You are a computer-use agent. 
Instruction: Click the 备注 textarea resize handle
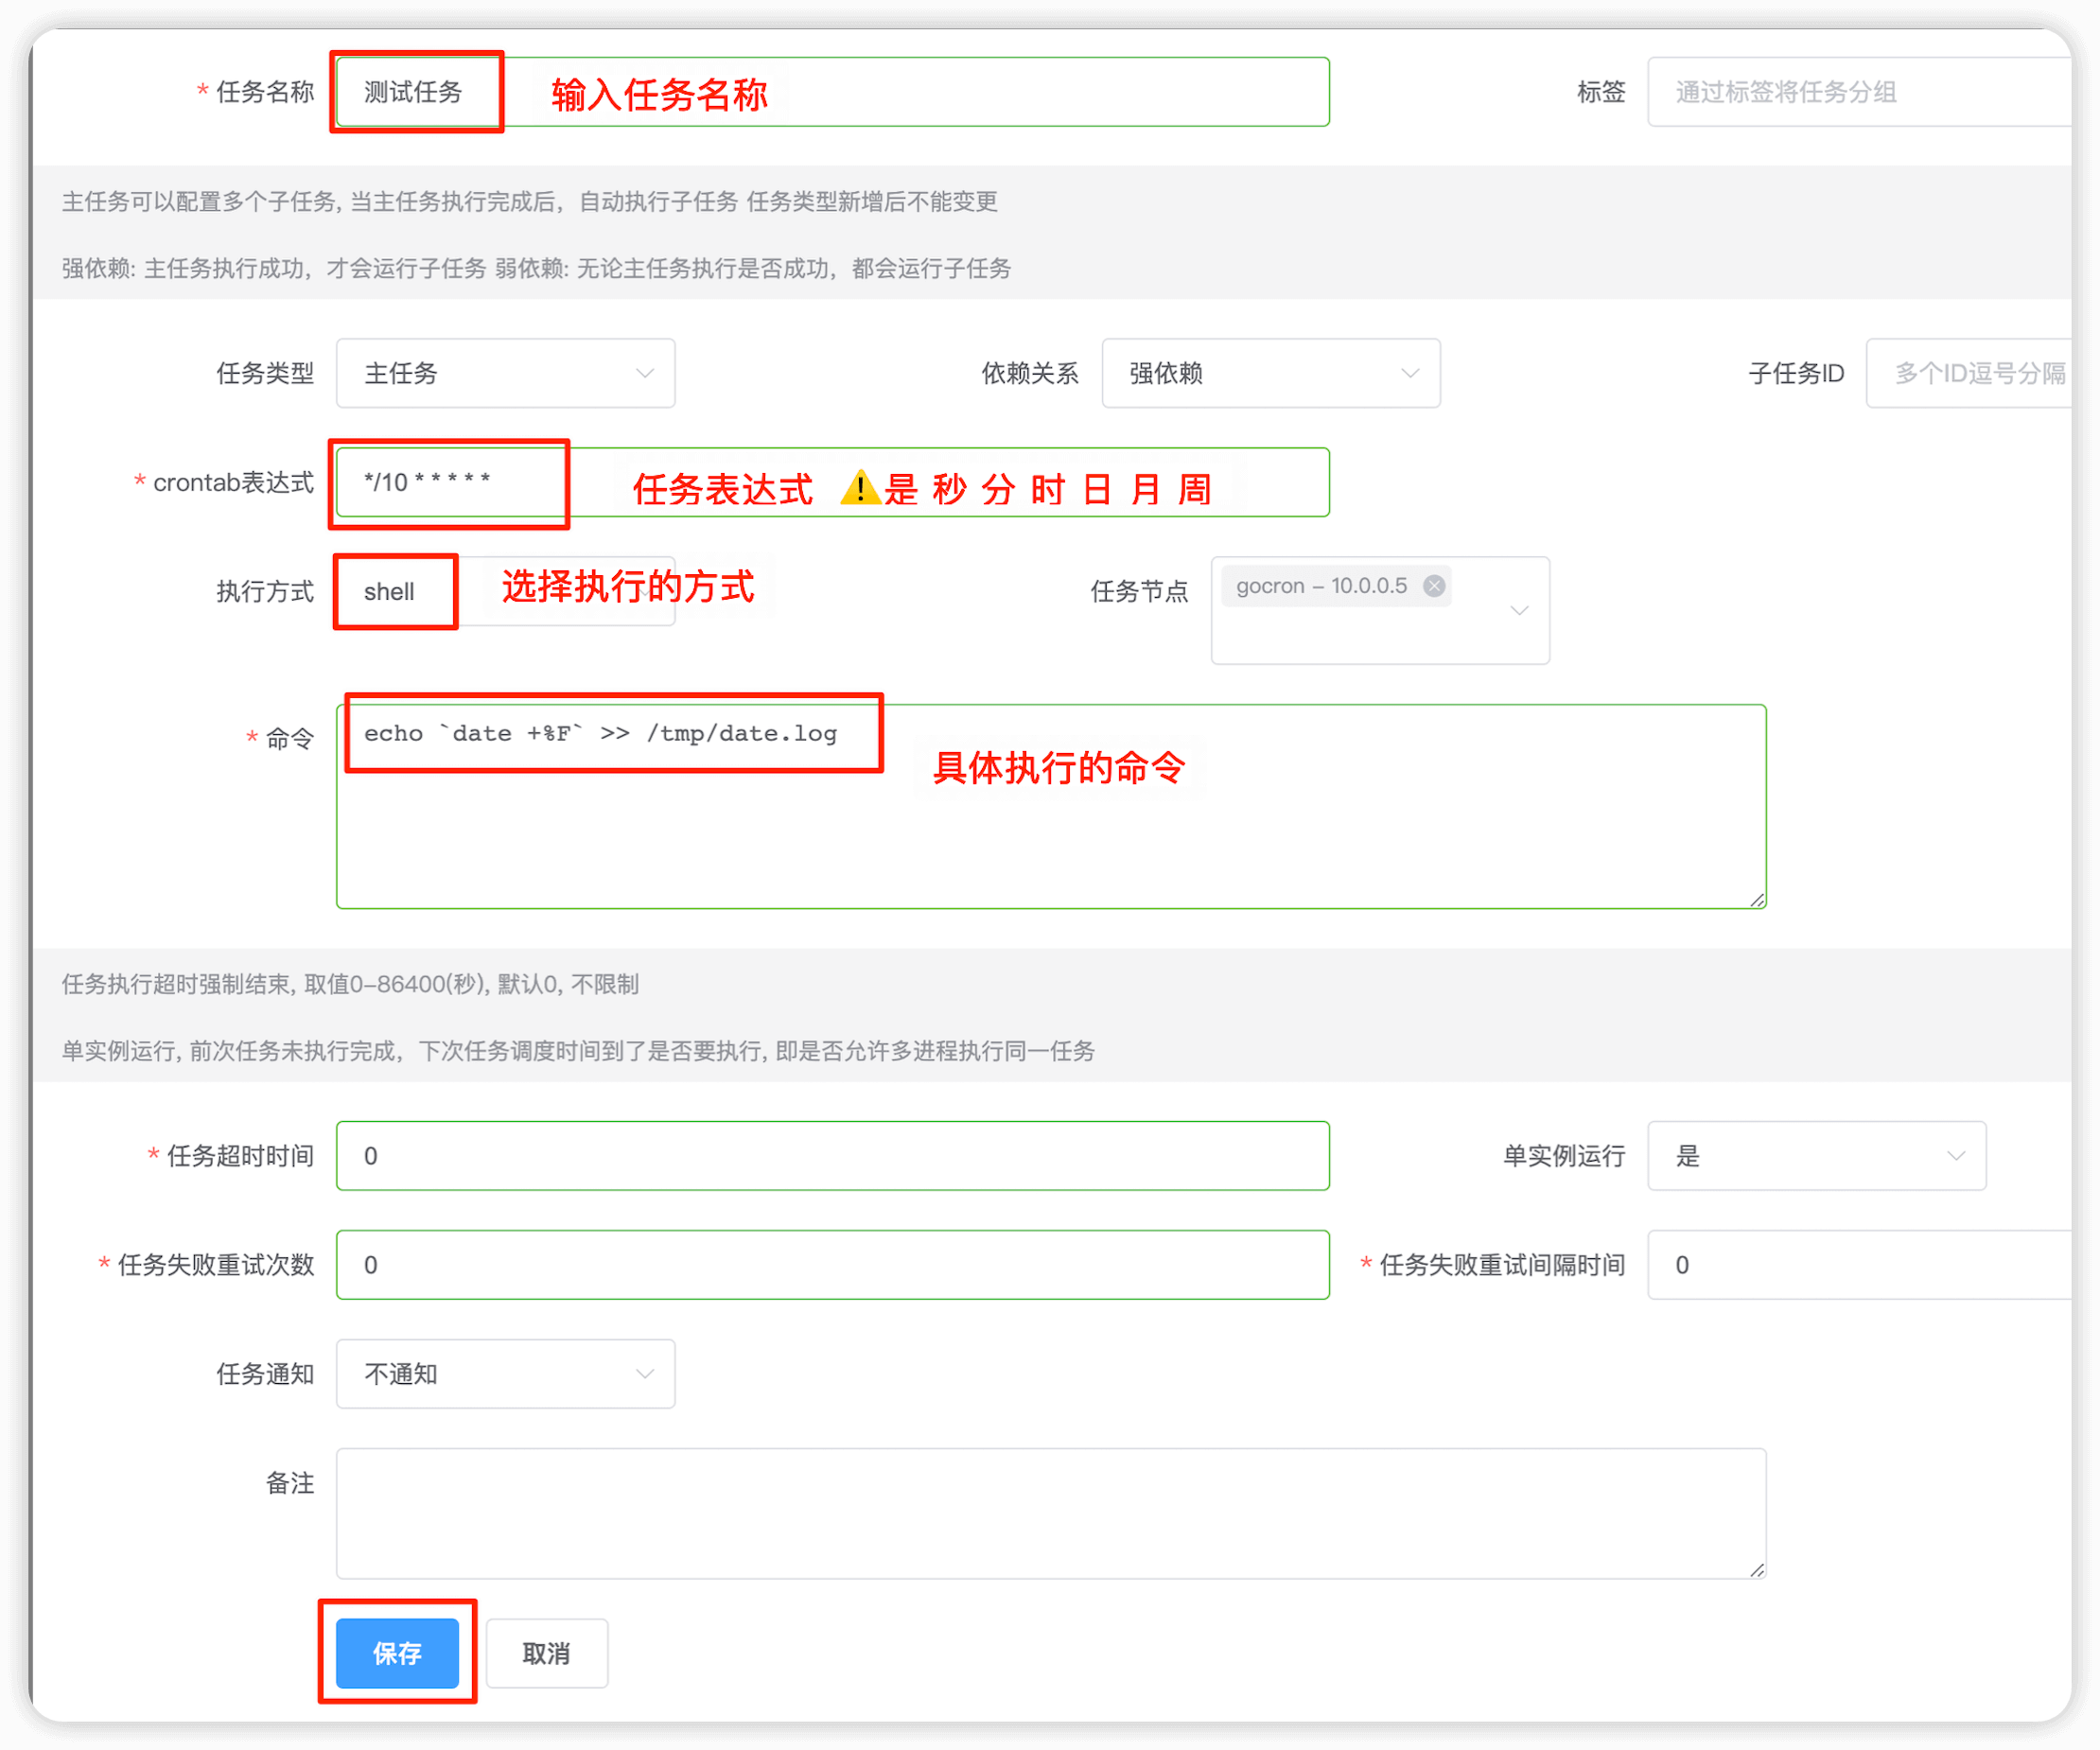coord(1757,1570)
